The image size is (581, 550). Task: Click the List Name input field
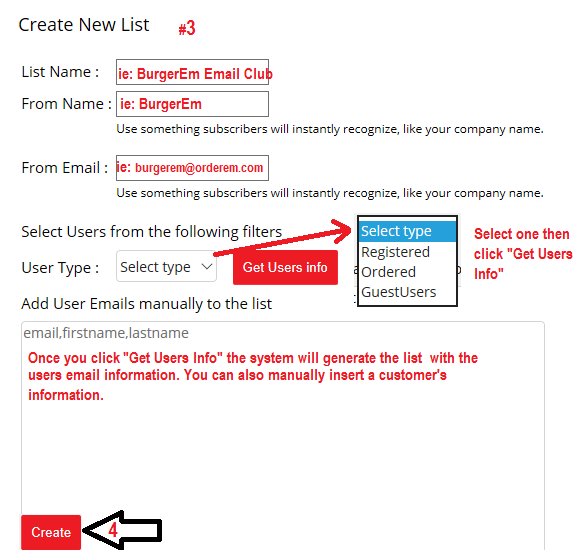192,72
